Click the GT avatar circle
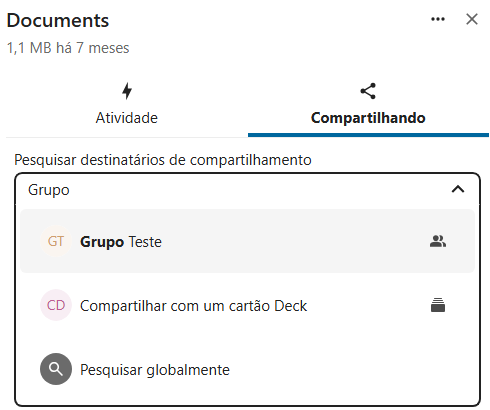Viewport: 490px width, 410px height. click(56, 241)
